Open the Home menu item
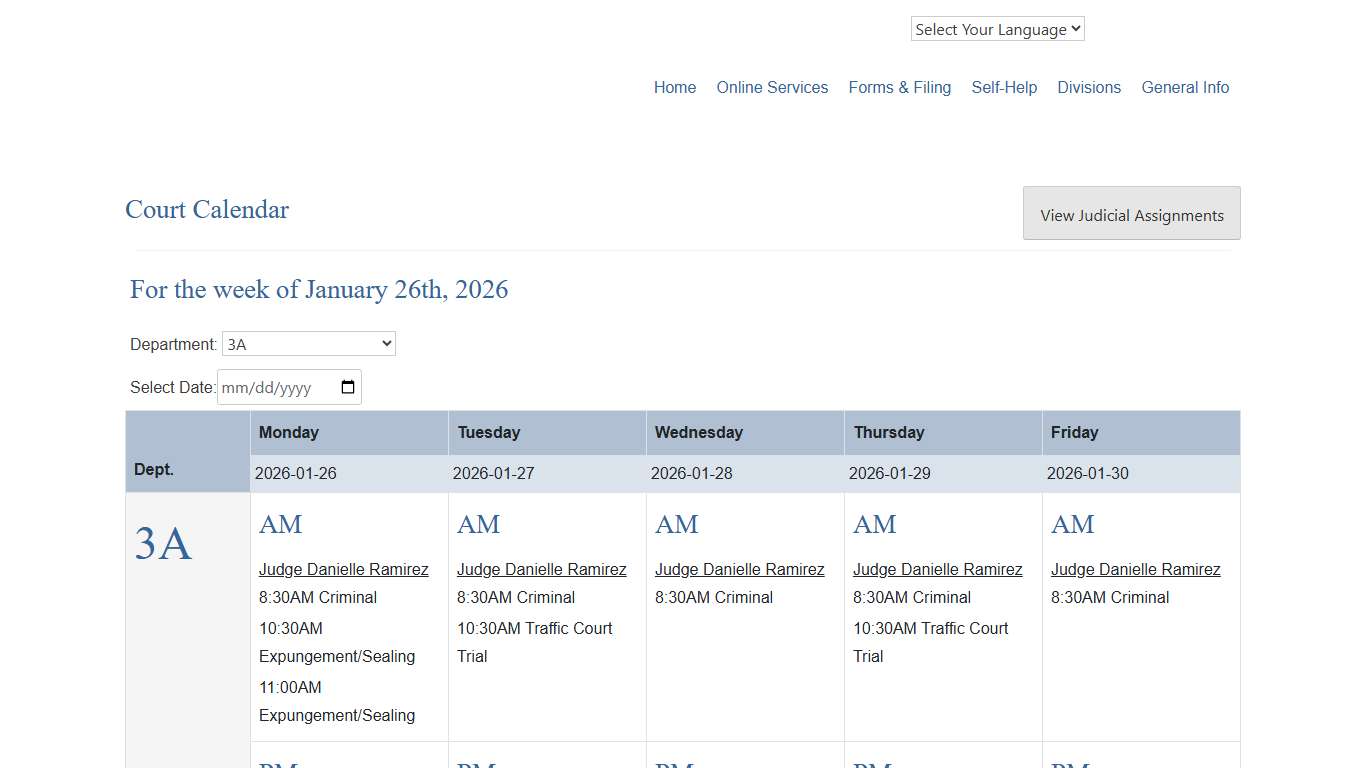 click(674, 87)
